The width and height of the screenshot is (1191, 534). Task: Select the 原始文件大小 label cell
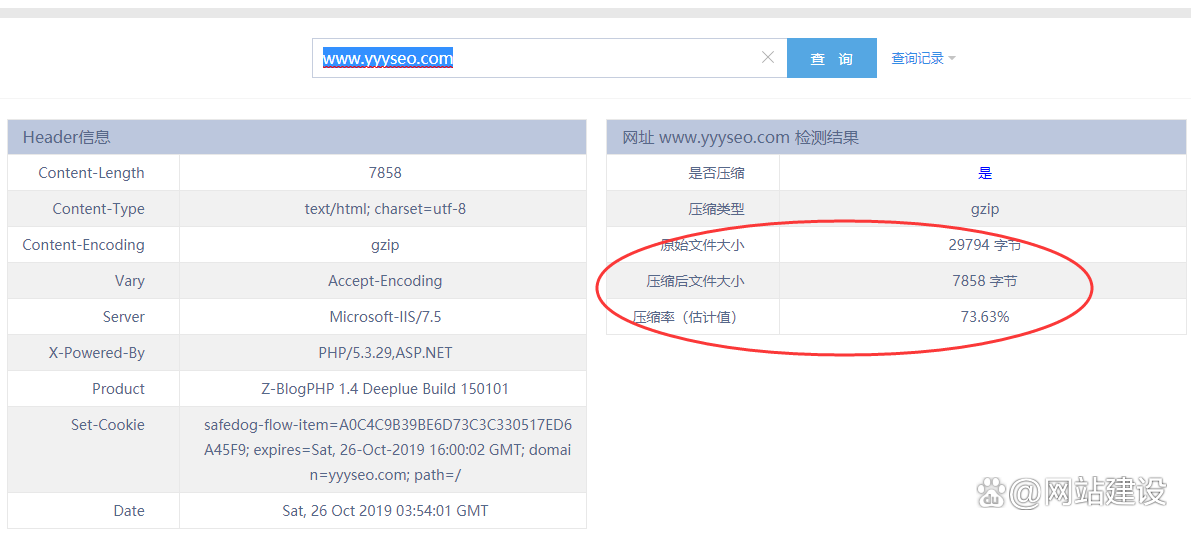coord(693,245)
